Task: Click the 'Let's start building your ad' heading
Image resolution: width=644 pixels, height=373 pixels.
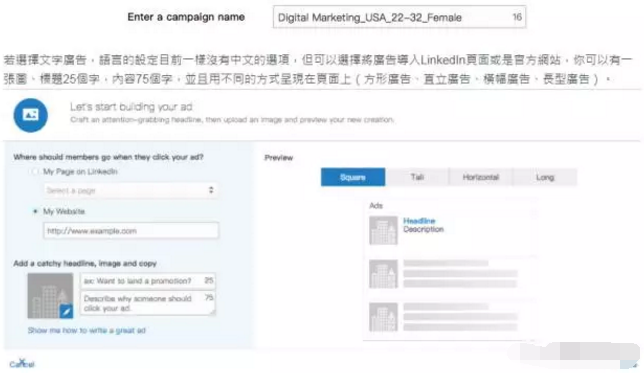Action: point(131,107)
